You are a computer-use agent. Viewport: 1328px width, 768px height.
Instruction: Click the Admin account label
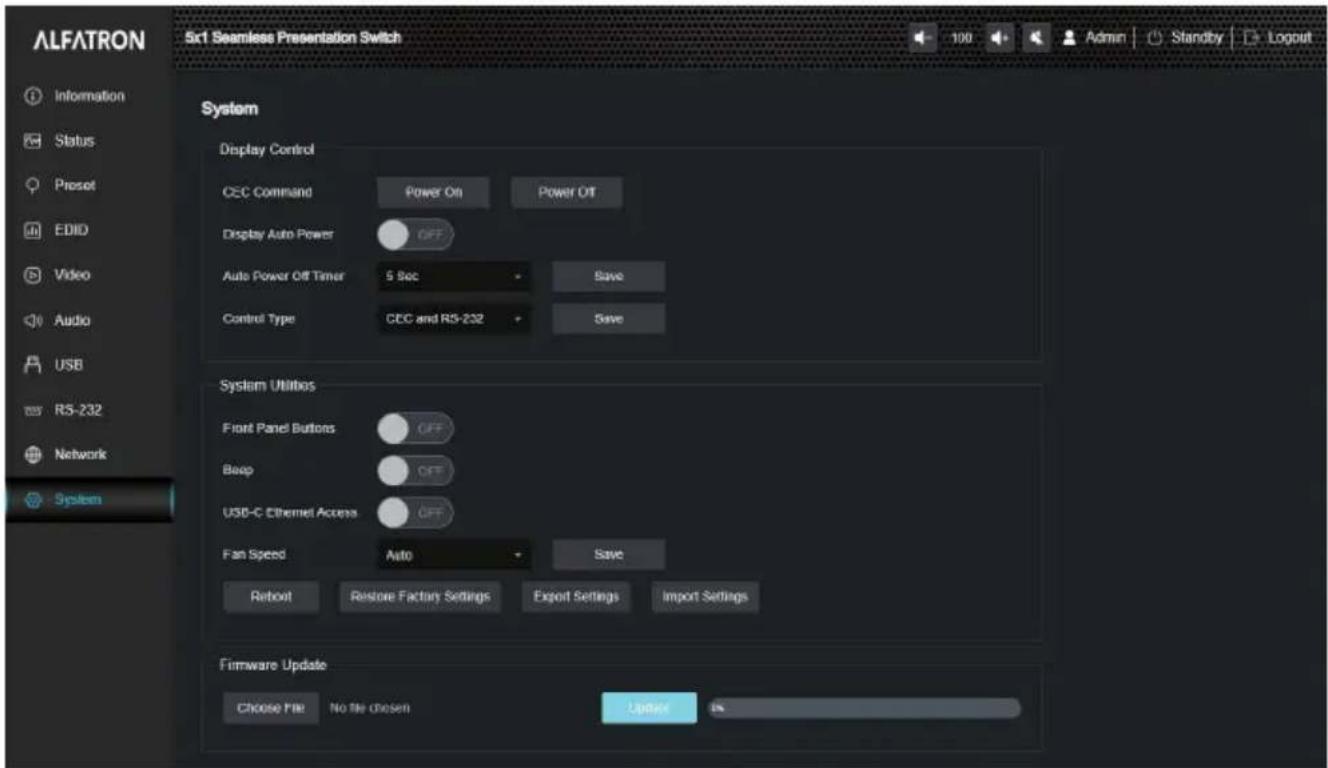click(1106, 38)
